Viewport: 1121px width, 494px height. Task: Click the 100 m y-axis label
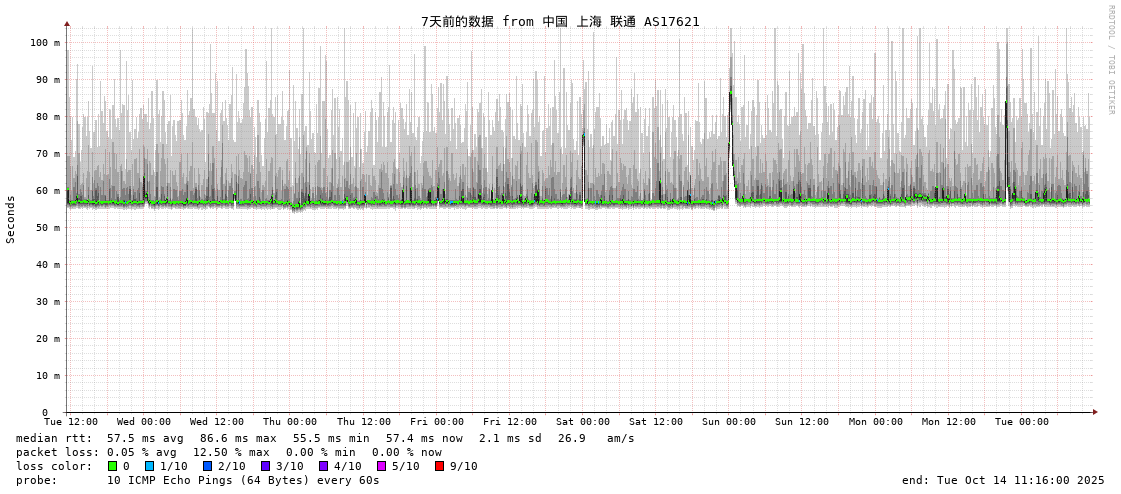45,43
